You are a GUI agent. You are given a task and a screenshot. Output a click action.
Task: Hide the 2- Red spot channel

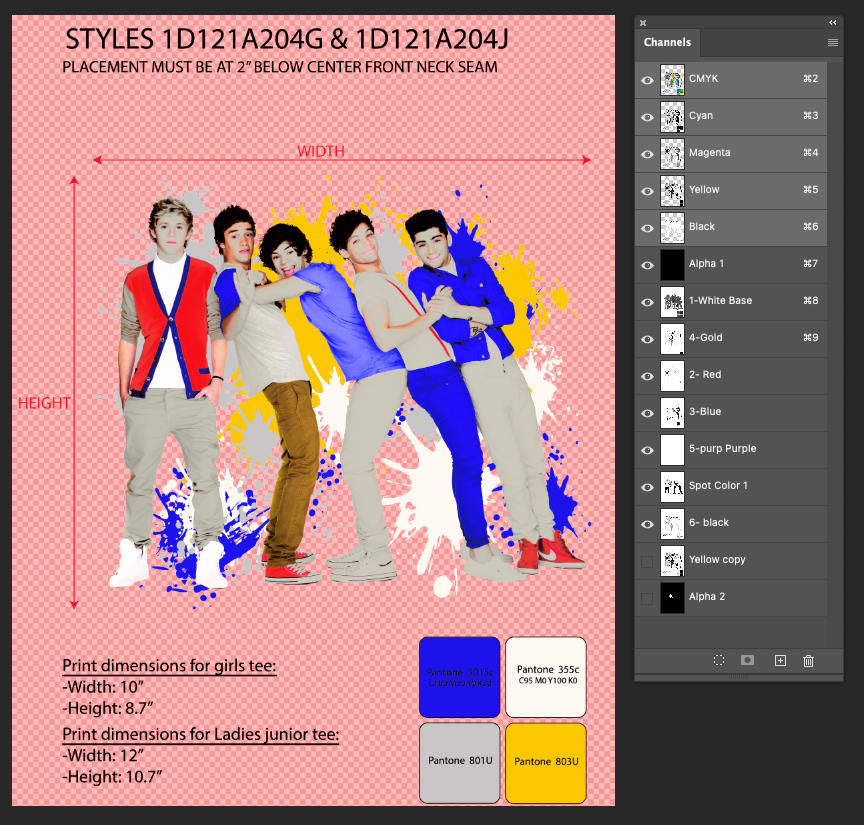point(647,376)
